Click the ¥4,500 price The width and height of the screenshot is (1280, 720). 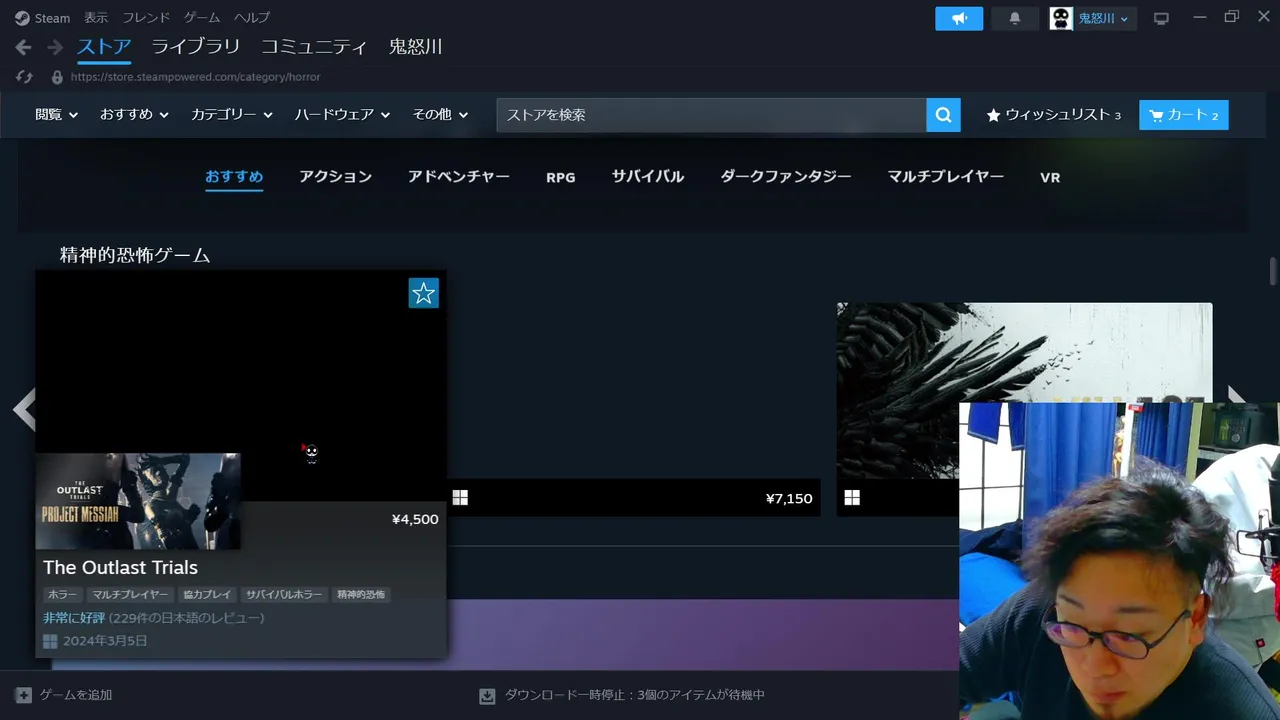point(415,519)
